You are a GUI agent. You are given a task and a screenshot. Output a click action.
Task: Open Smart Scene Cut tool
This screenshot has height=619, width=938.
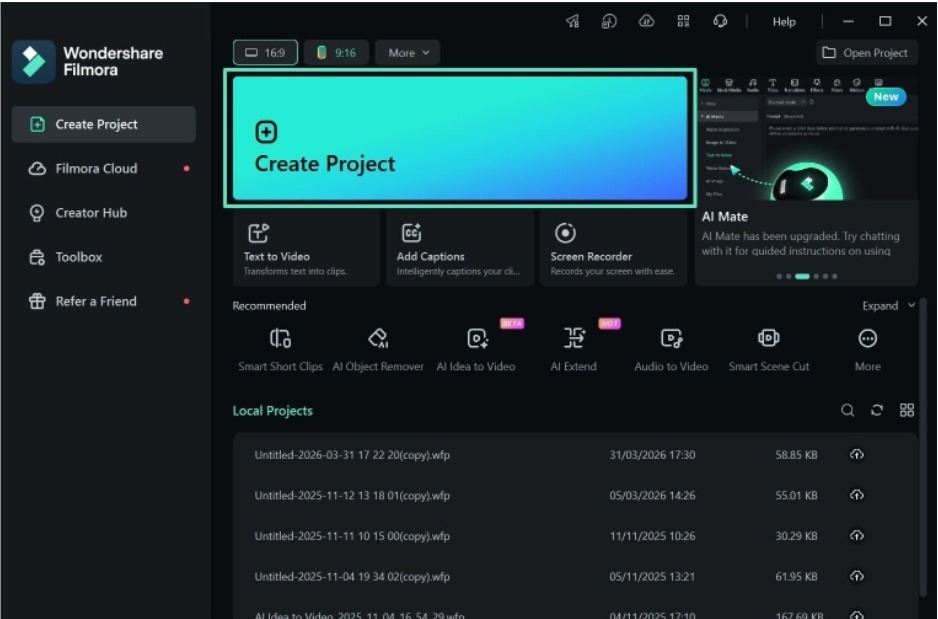769,349
